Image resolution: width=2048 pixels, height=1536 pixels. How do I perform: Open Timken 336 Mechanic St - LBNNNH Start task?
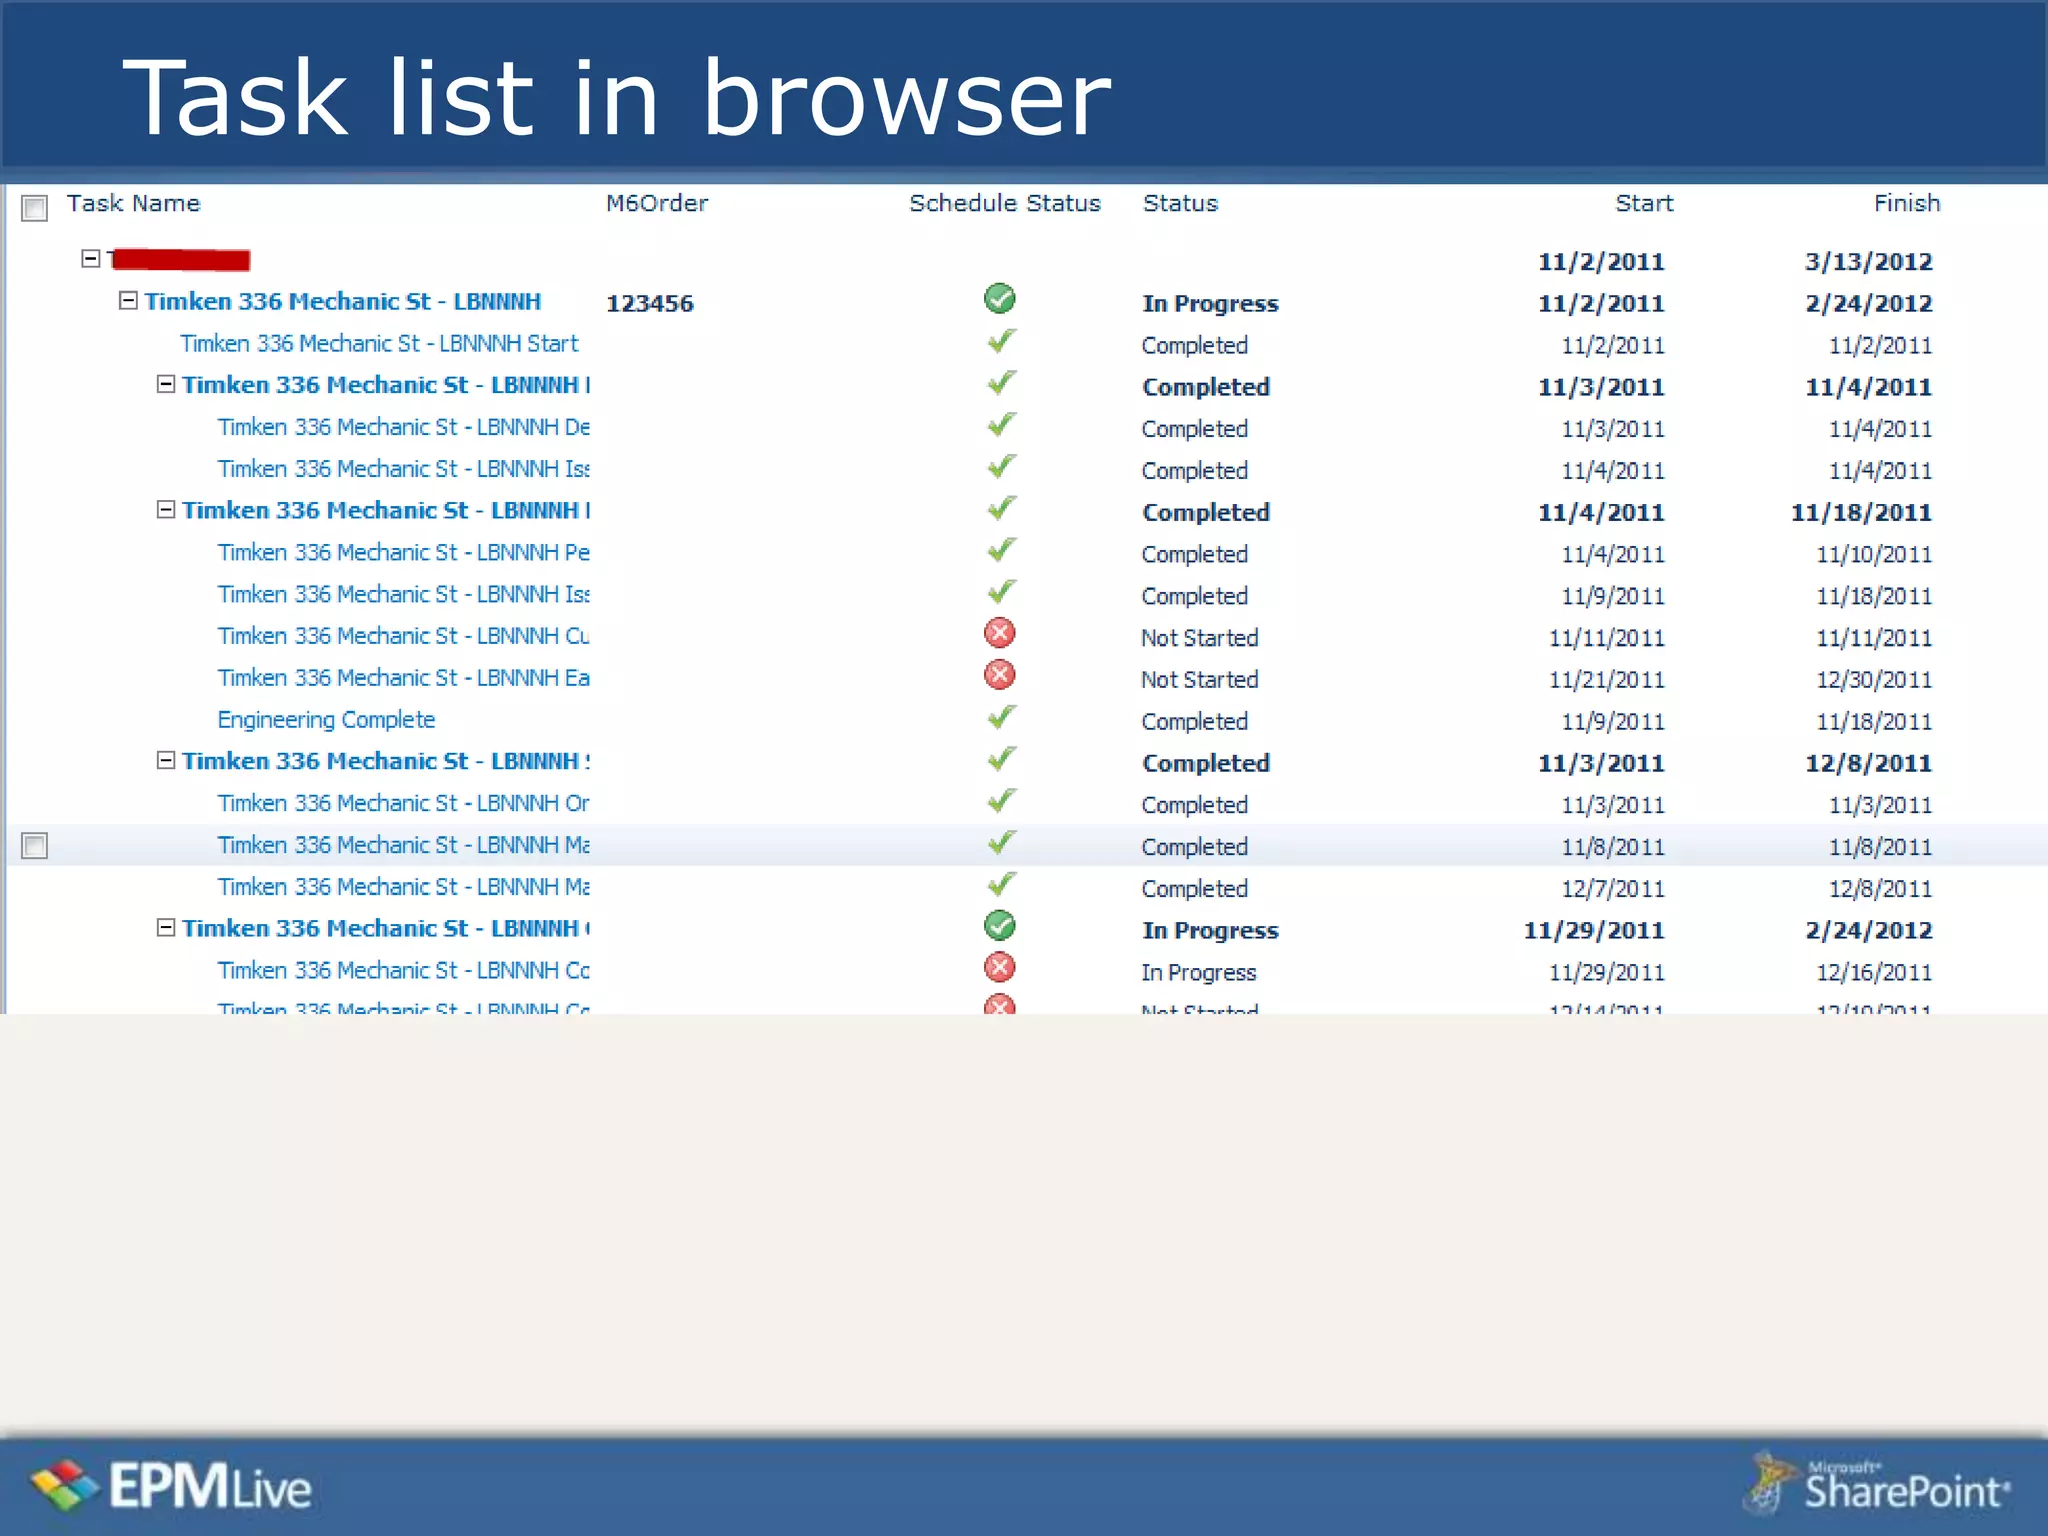[379, 344]
